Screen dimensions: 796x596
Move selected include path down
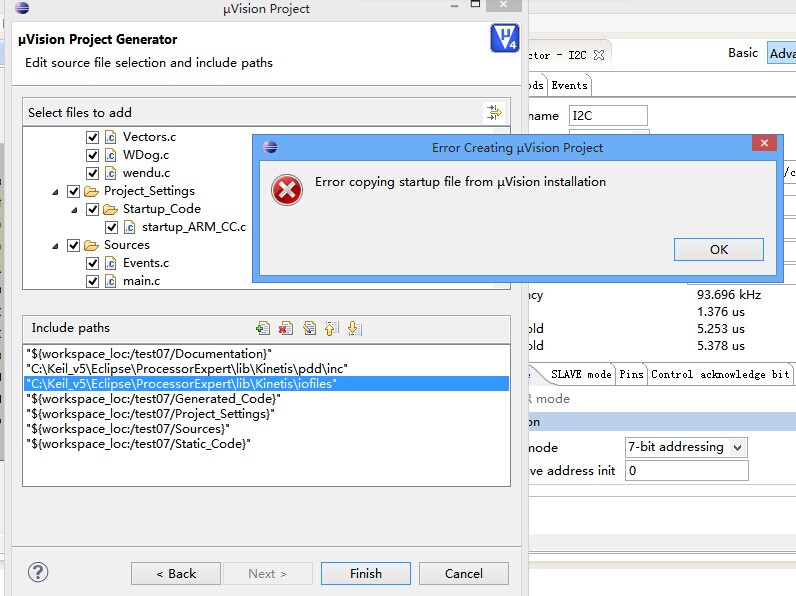click(354, 328)
